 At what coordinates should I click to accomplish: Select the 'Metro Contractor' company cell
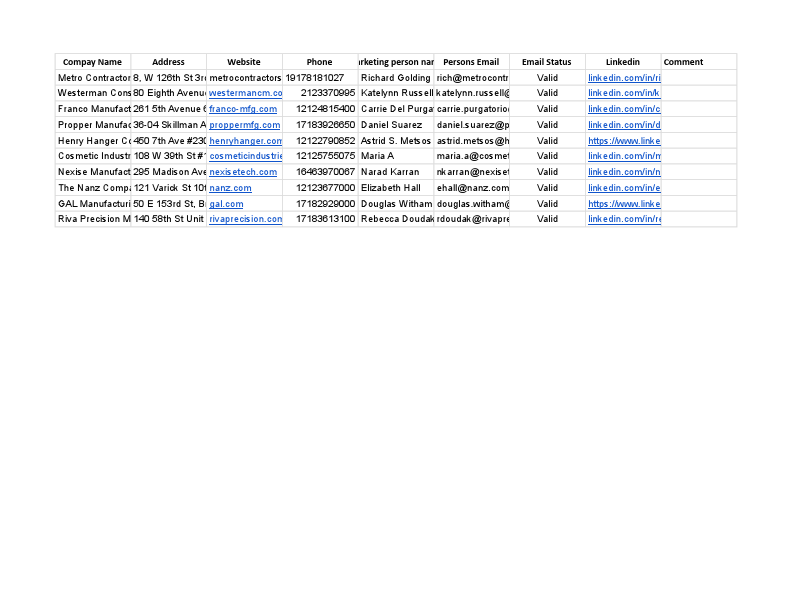click(x=93, y=78)
